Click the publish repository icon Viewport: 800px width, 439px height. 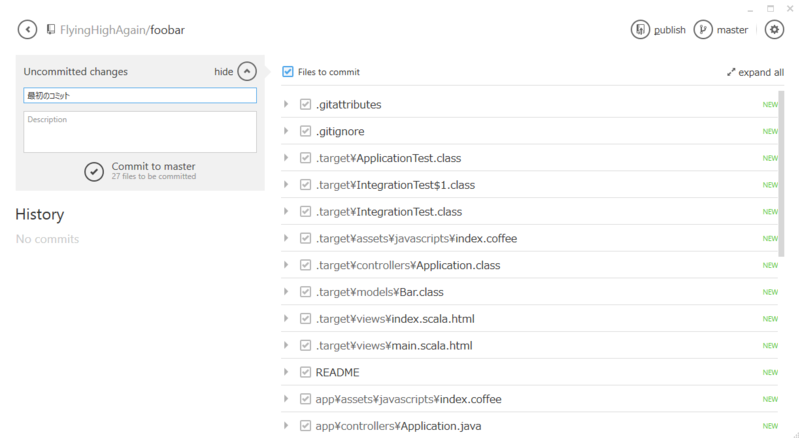click(x=641, y=30)
